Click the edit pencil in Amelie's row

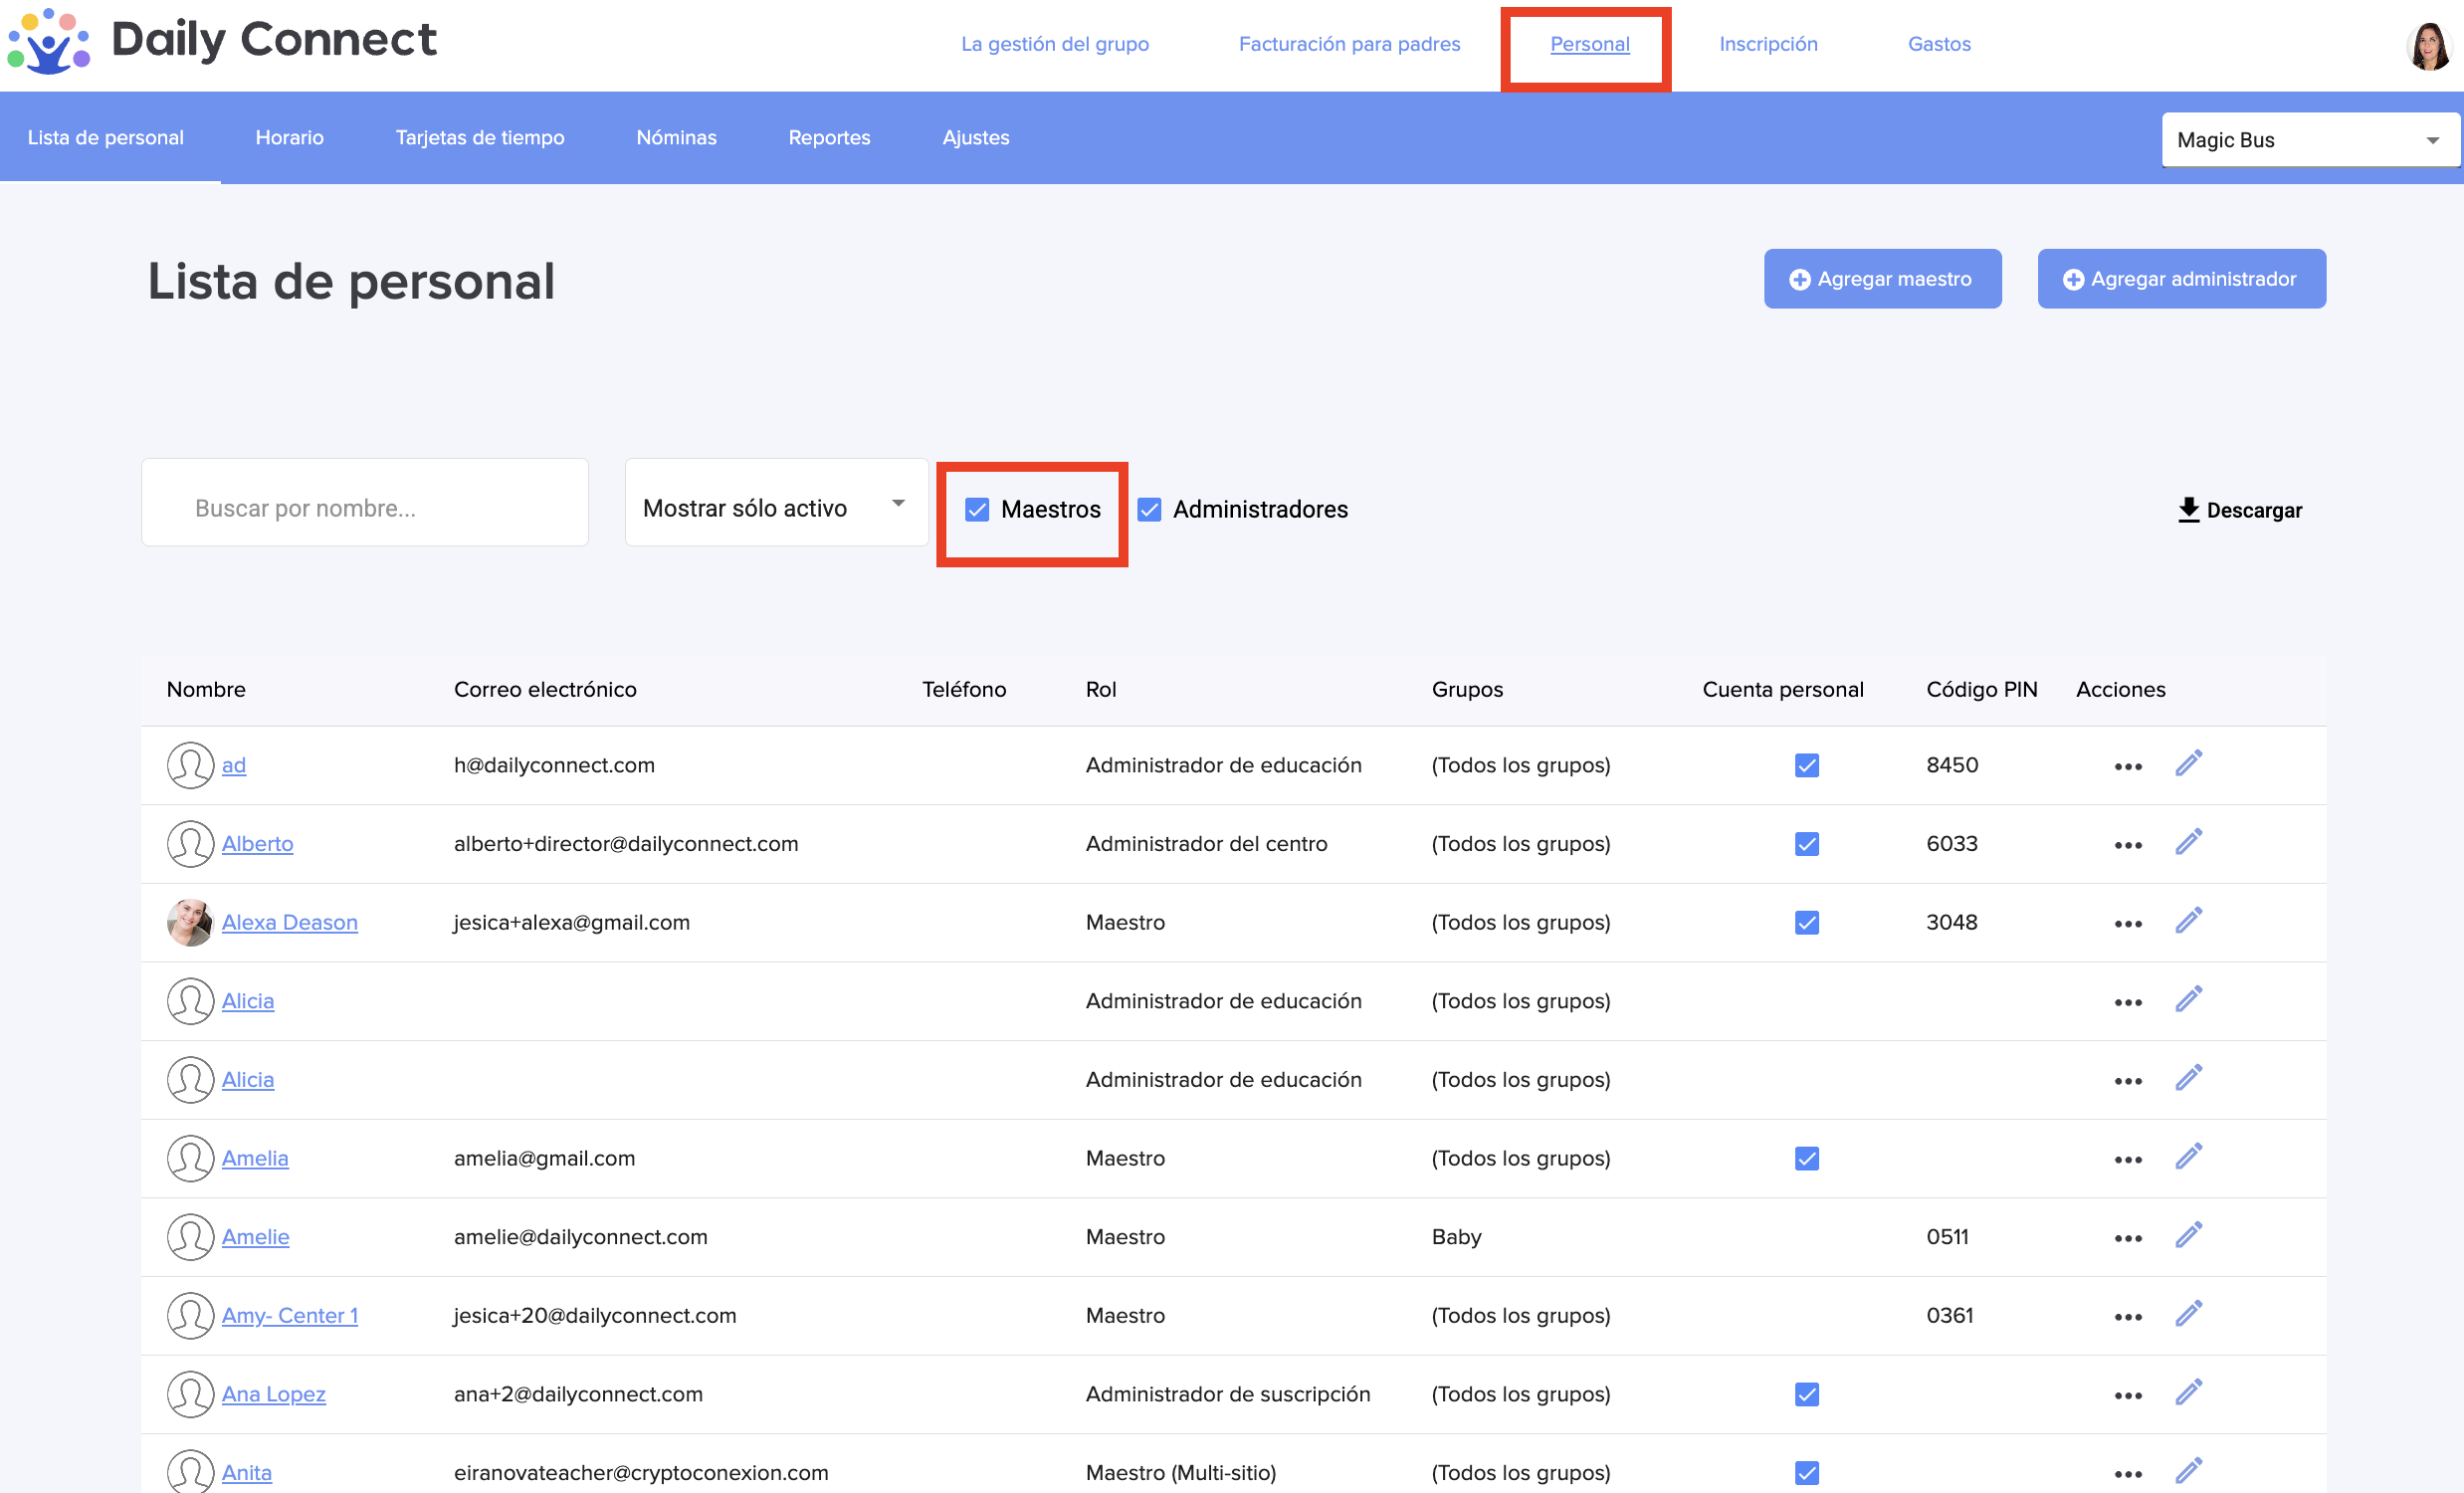2188,1236
